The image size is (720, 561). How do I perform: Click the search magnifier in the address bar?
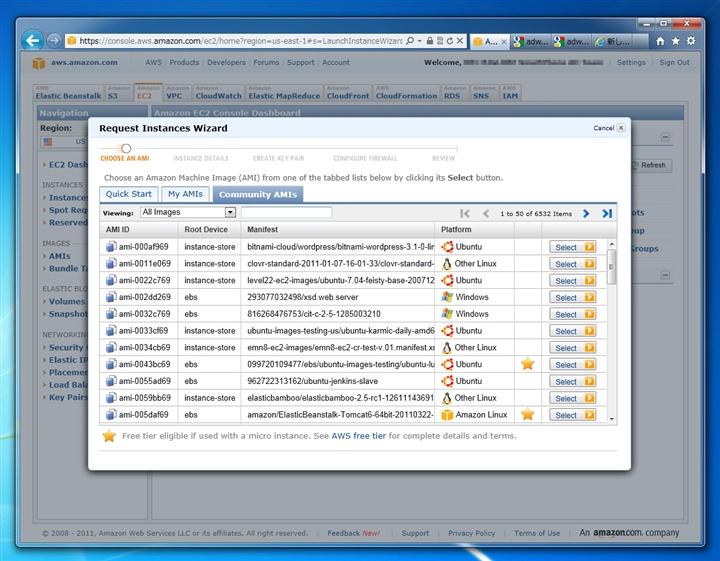point(410,41)
